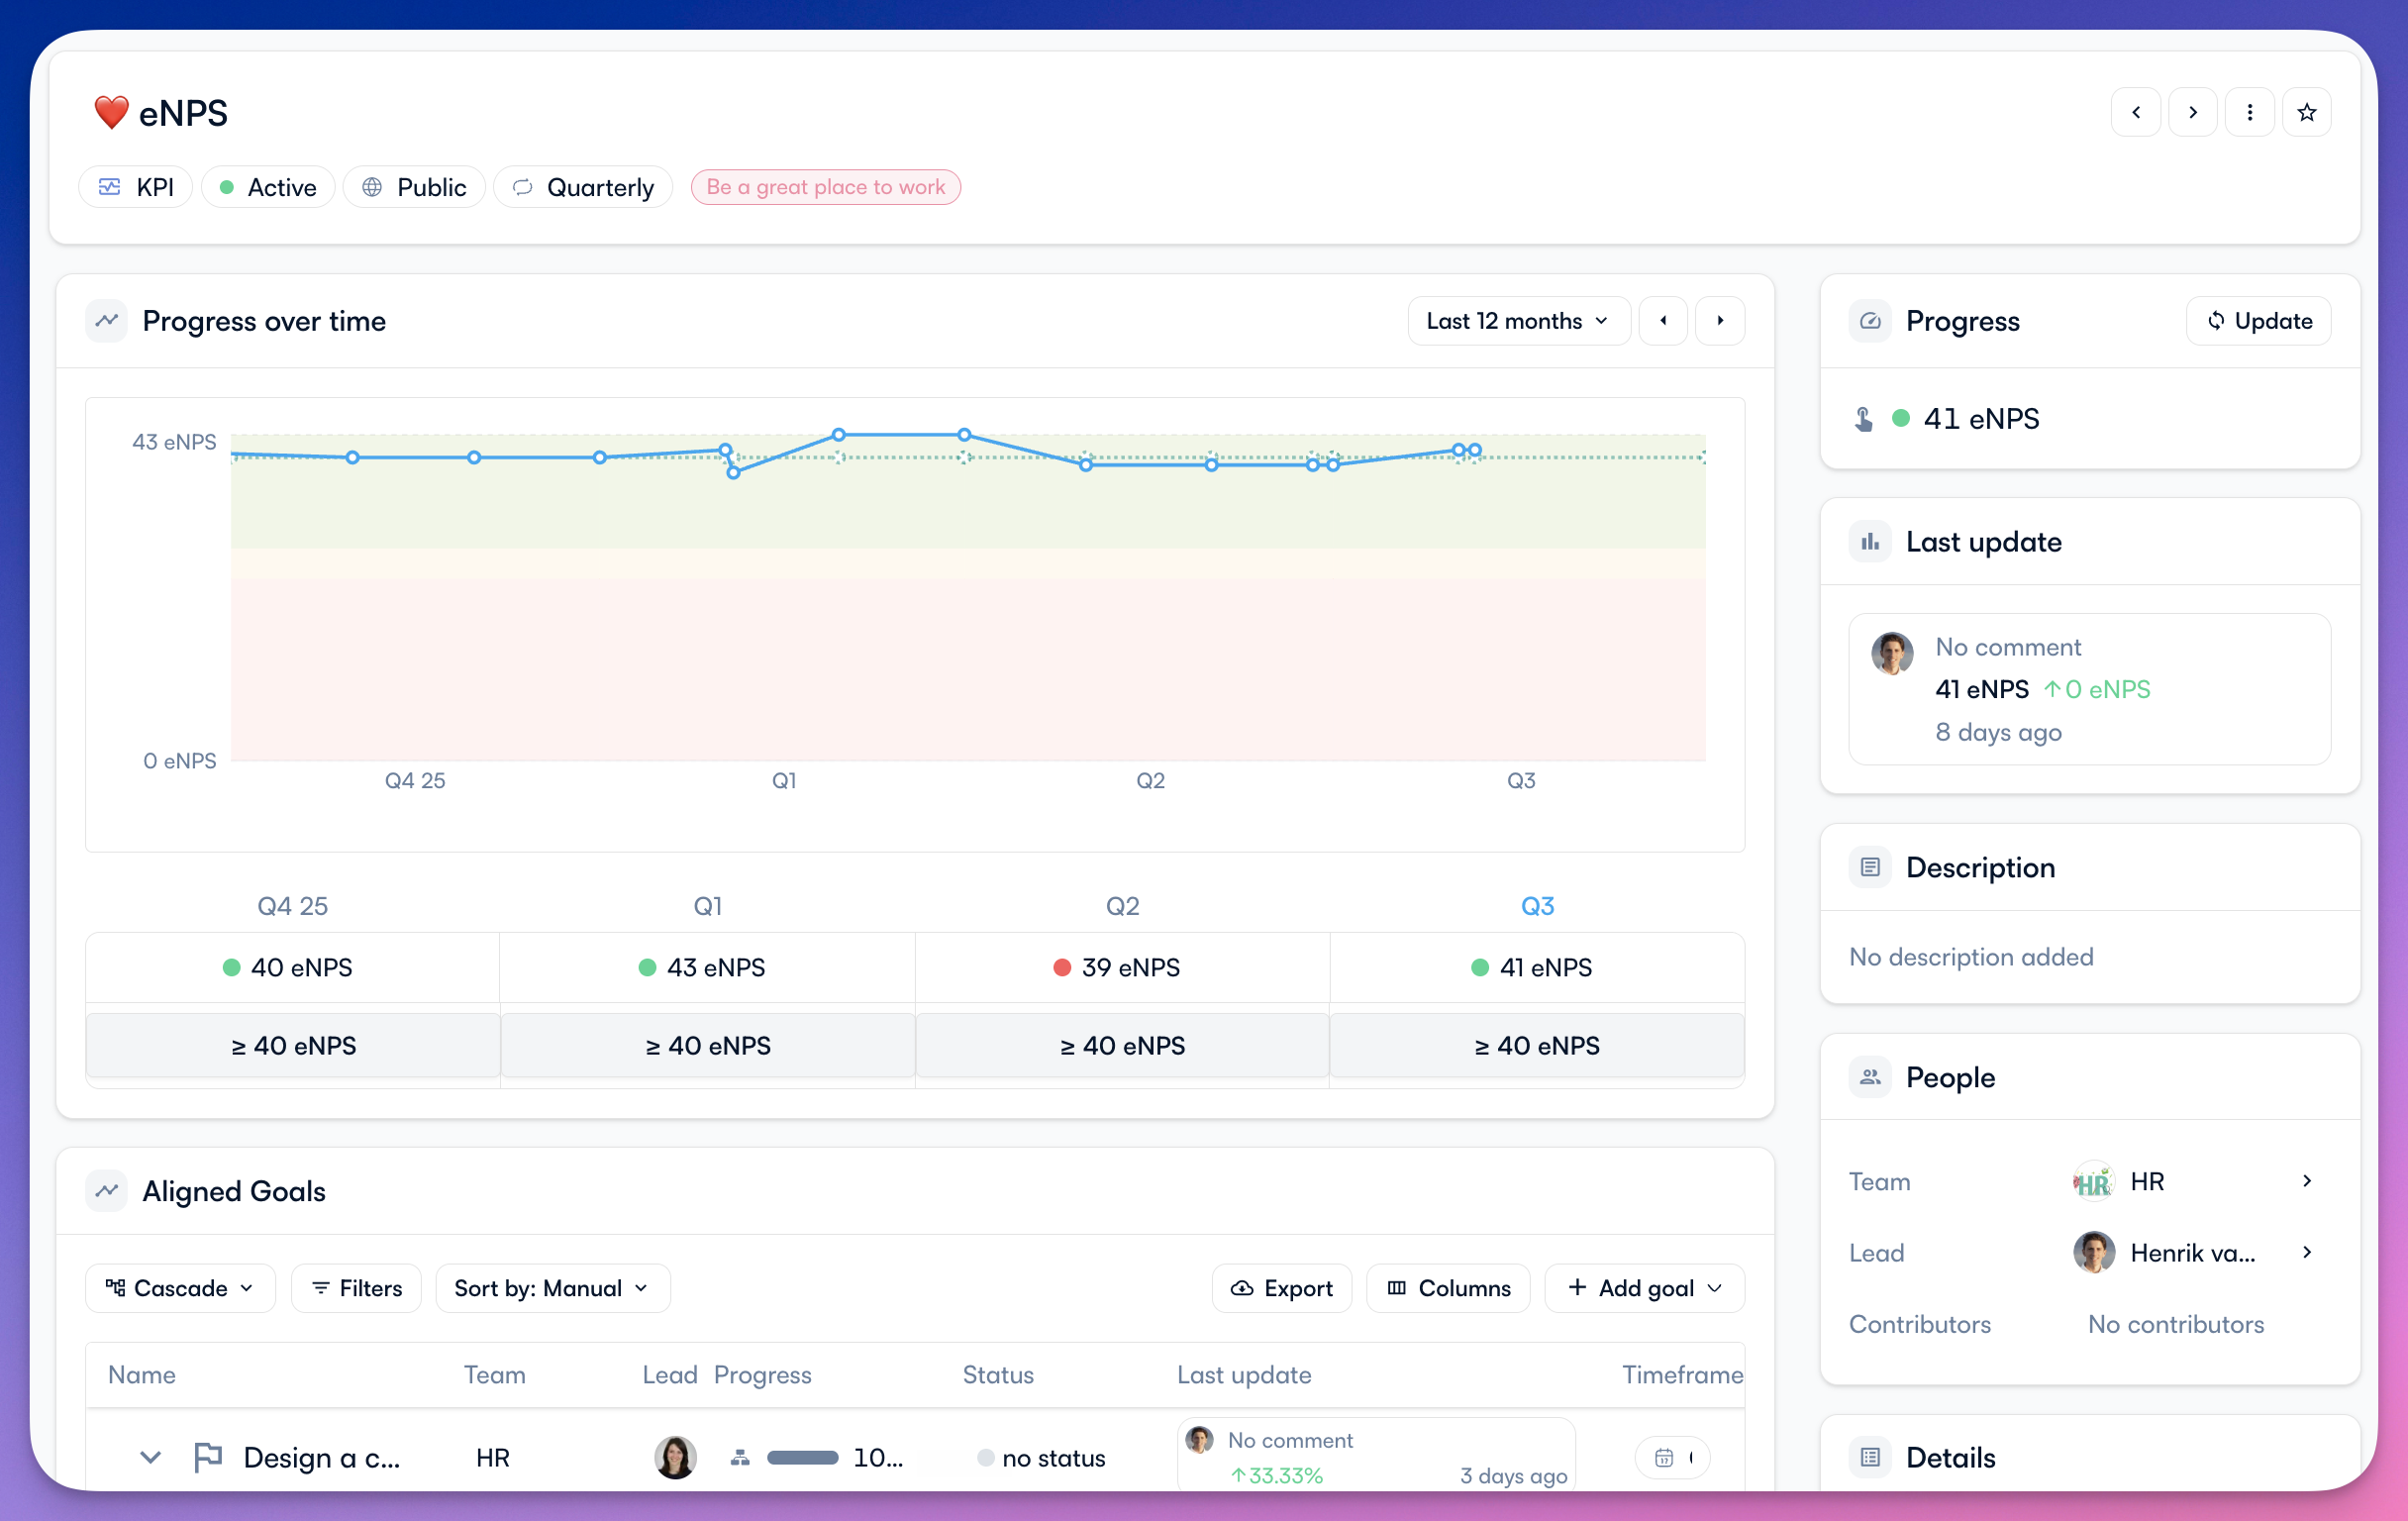The width and height of the screenshot is (2408, 1521).
Task: Click the Name column header
Action: click(x=142, y=1374)
